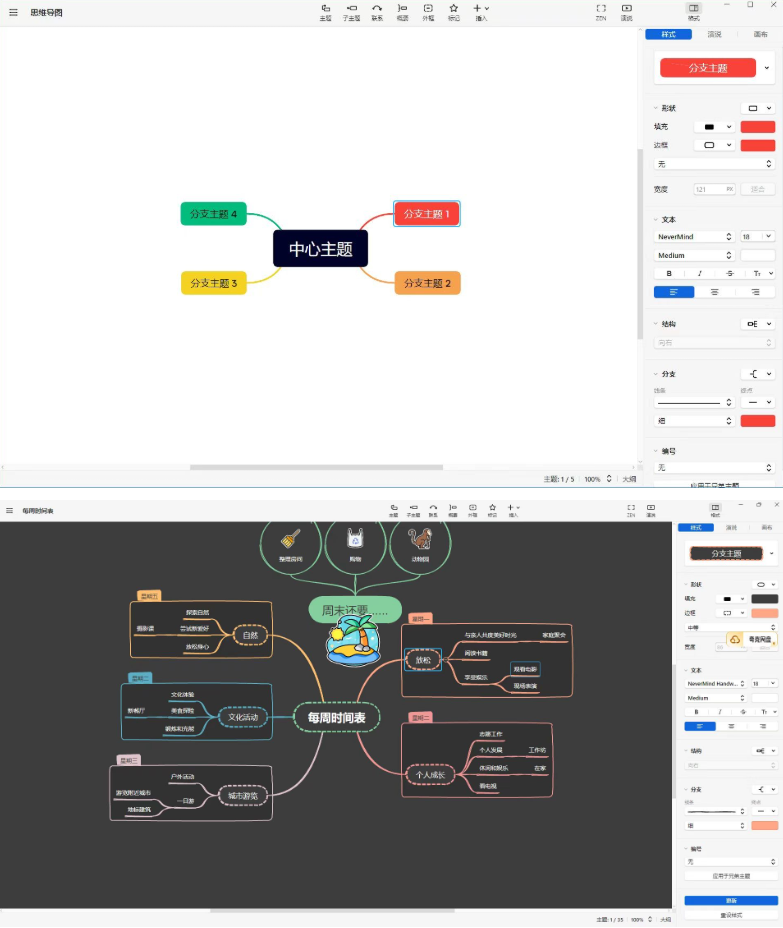783x928 pixels.
Task: Toggle 格式 format panel in bottom window
Action: coord(715,510)
